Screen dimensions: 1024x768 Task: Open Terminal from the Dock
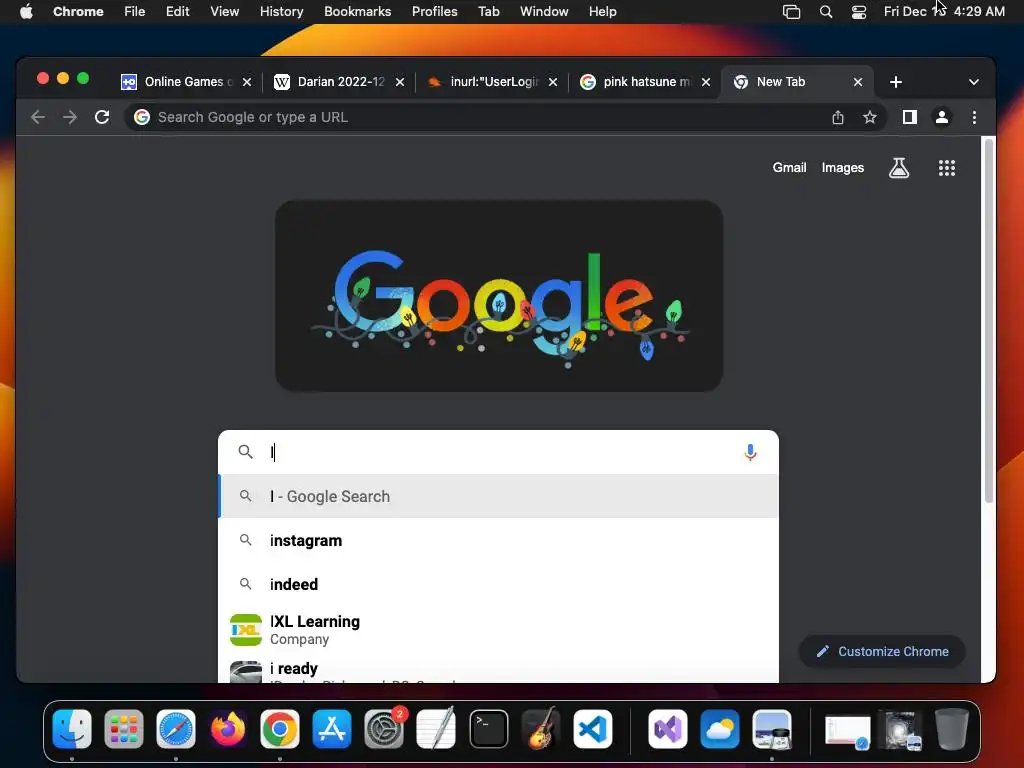(488, 728)
